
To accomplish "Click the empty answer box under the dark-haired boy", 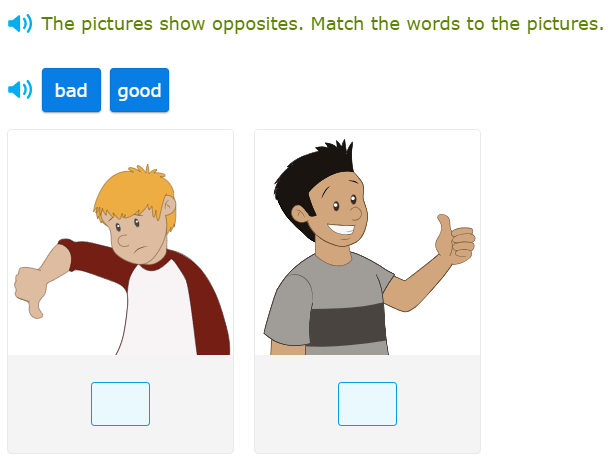I will click(x=367, y=404).
